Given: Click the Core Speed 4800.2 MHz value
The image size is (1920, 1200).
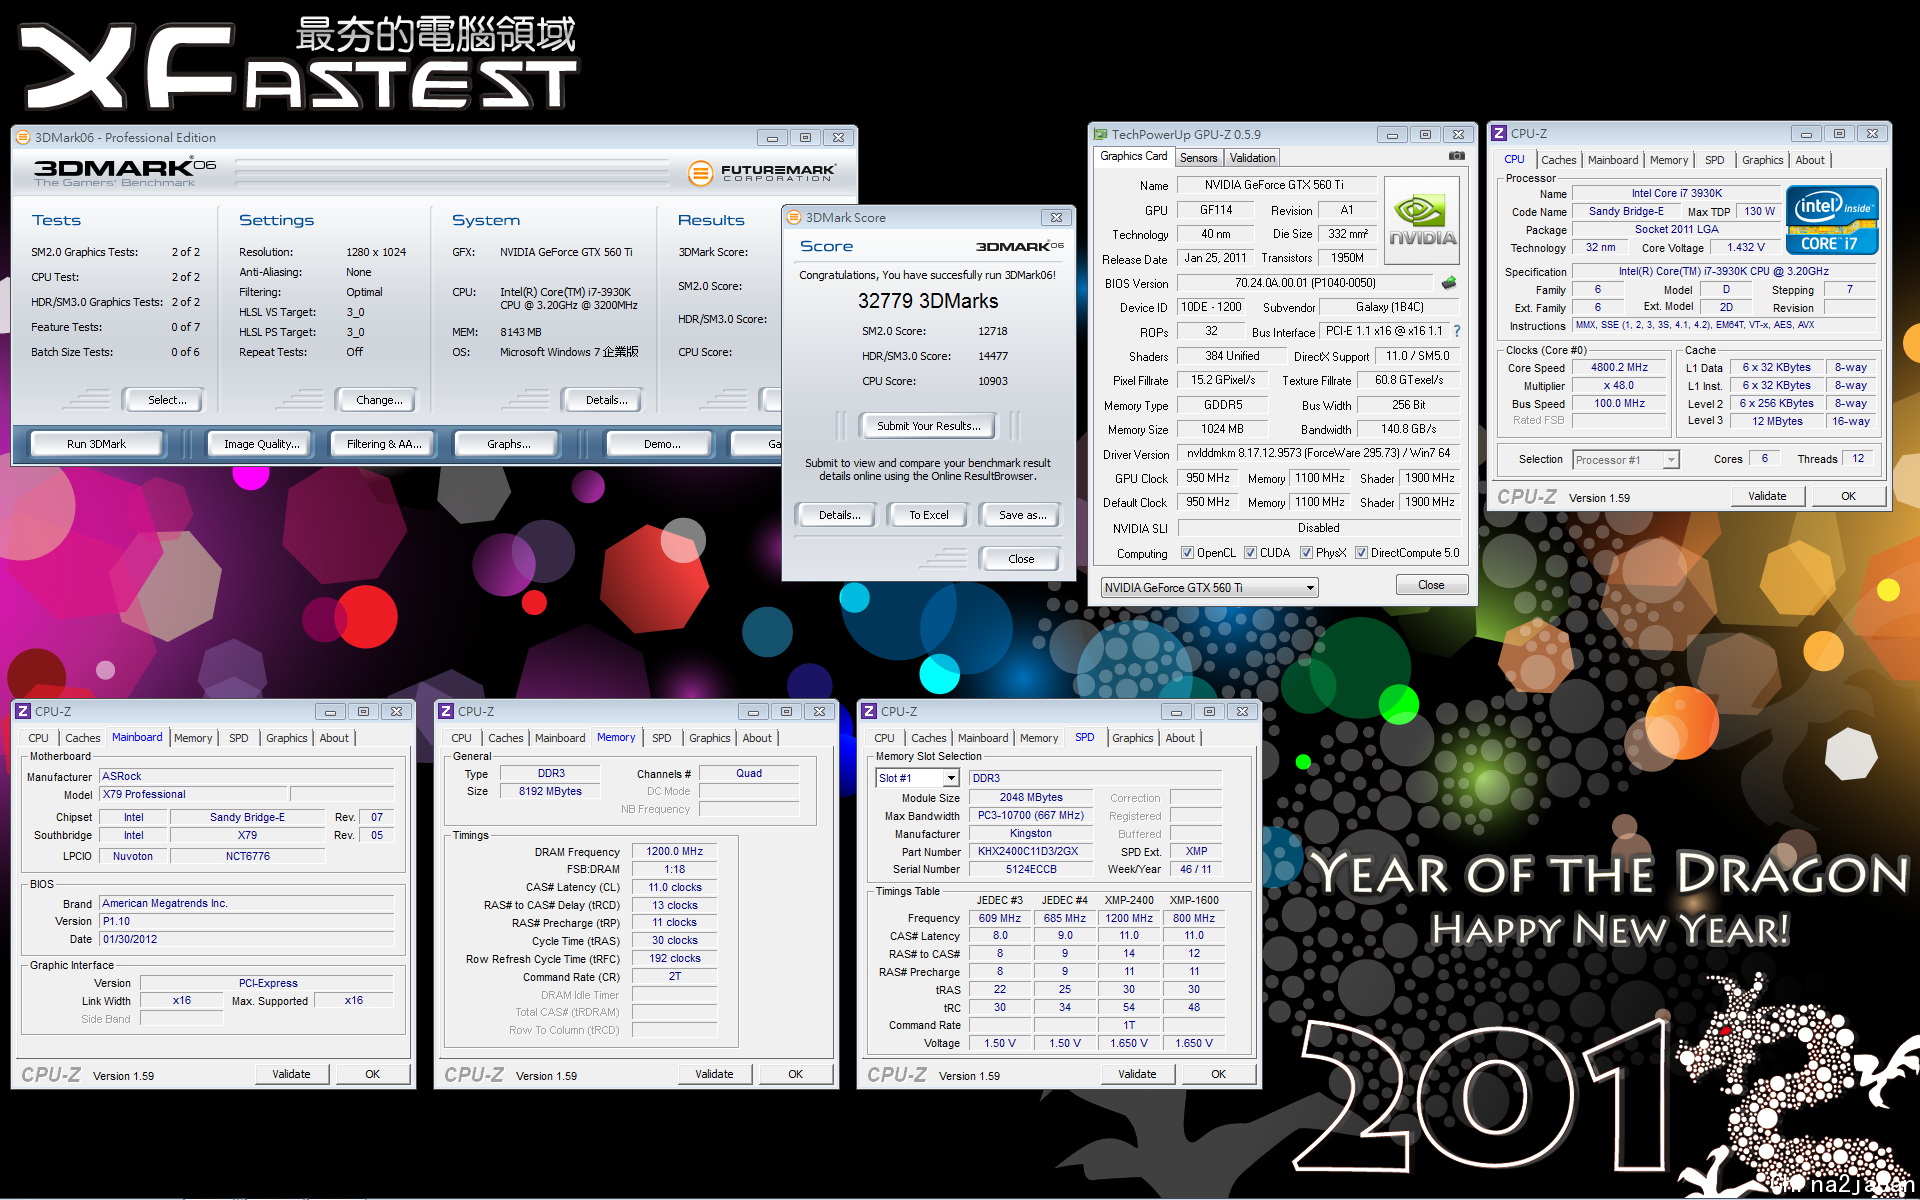Looking at the screenshot, I should point(1619,368).
